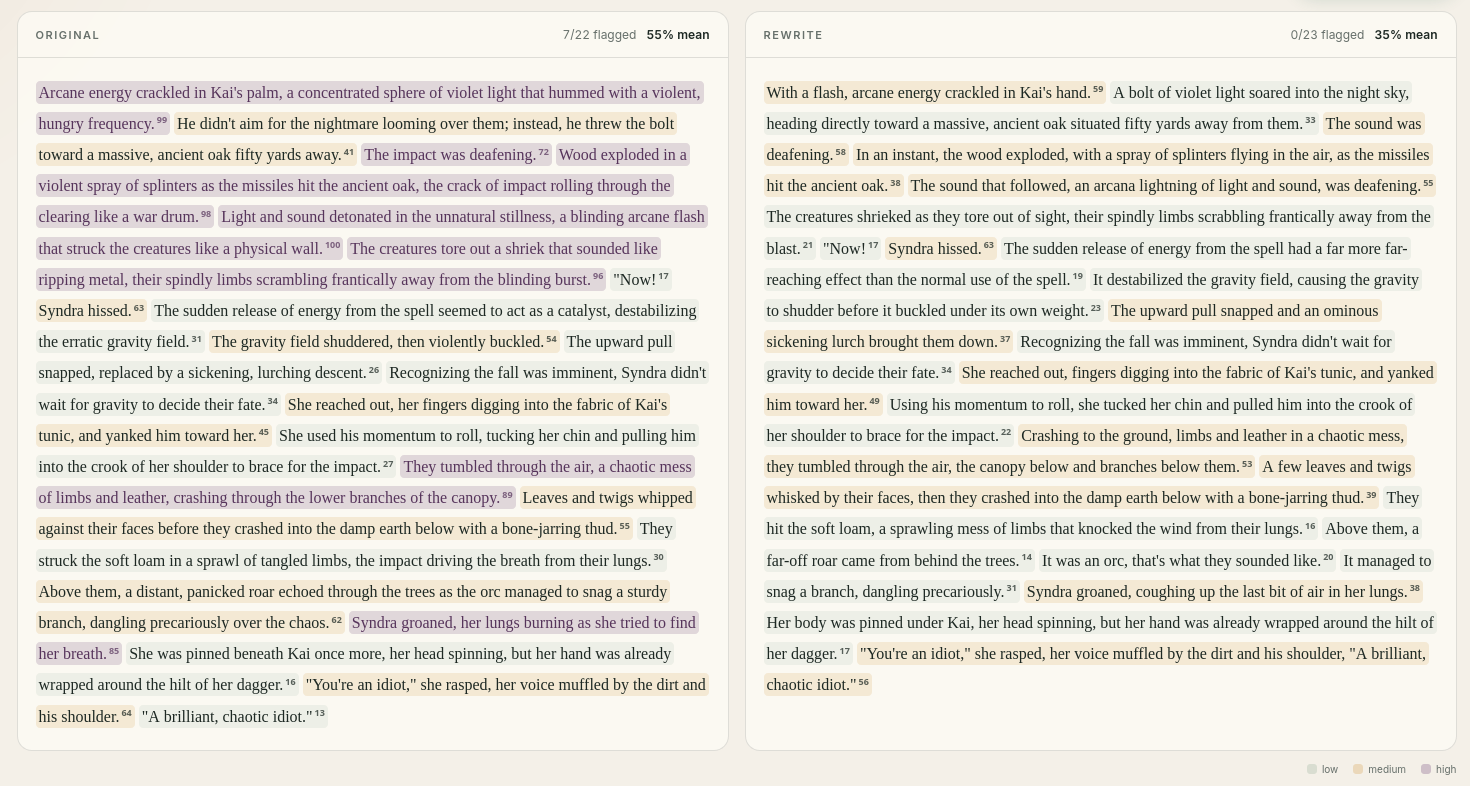The height and width of the screenshot is (786, 1470).
Task: Click the 7/22 flagged count
Action: [x=599, y=35]
